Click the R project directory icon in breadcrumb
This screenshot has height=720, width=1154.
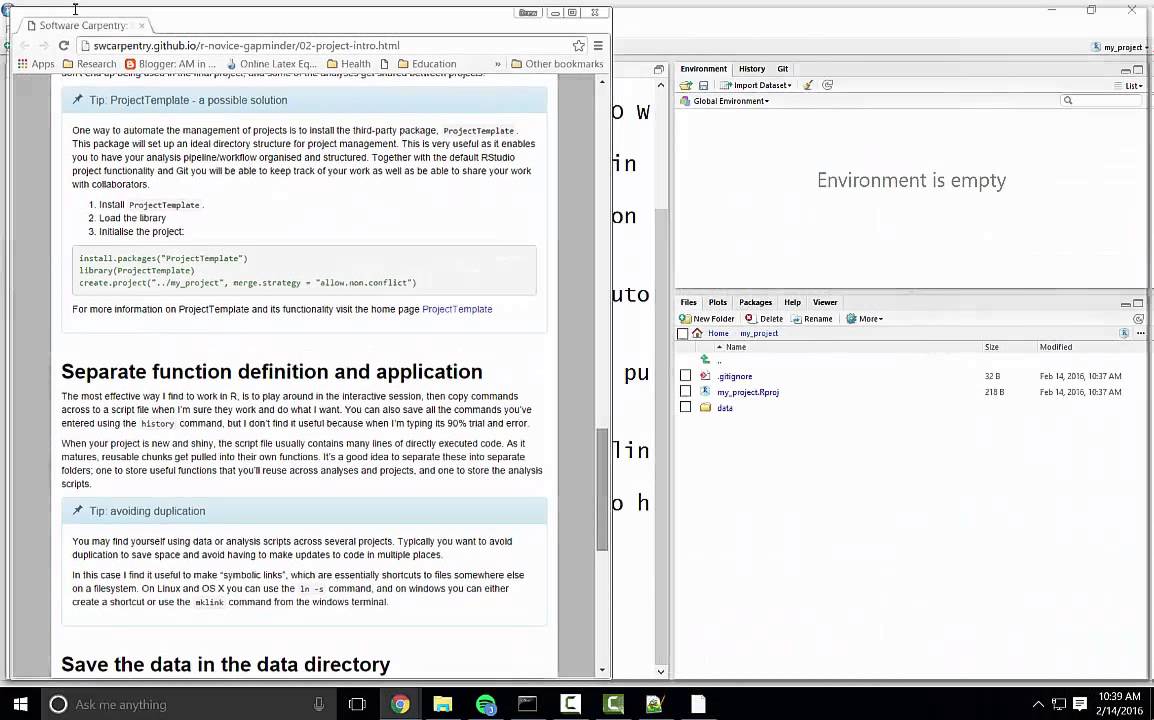point(1124,333)
